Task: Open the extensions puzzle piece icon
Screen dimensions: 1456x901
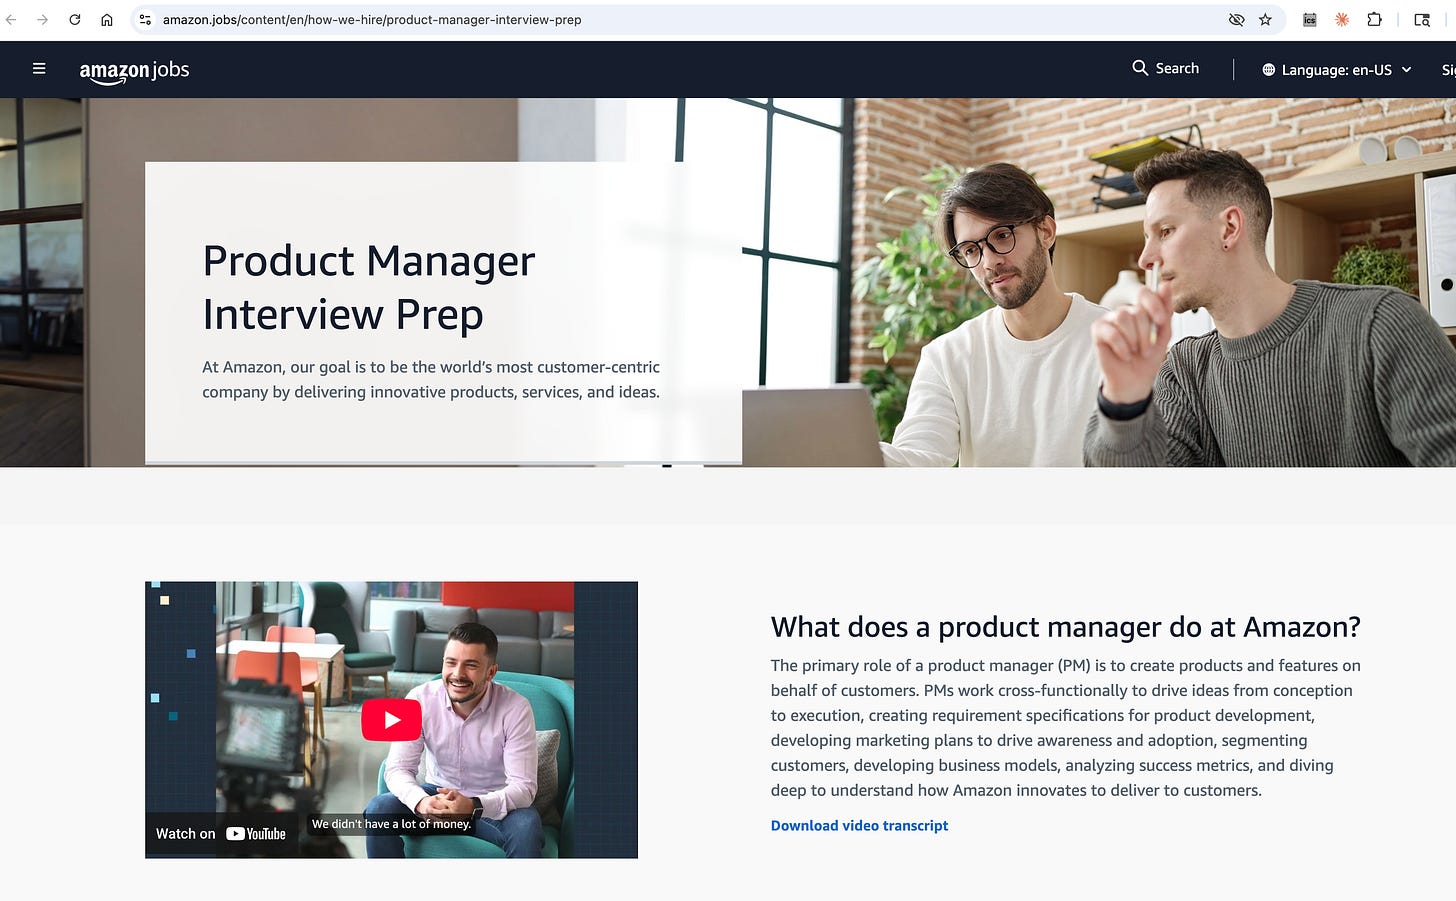Action: coord(1374,19)
